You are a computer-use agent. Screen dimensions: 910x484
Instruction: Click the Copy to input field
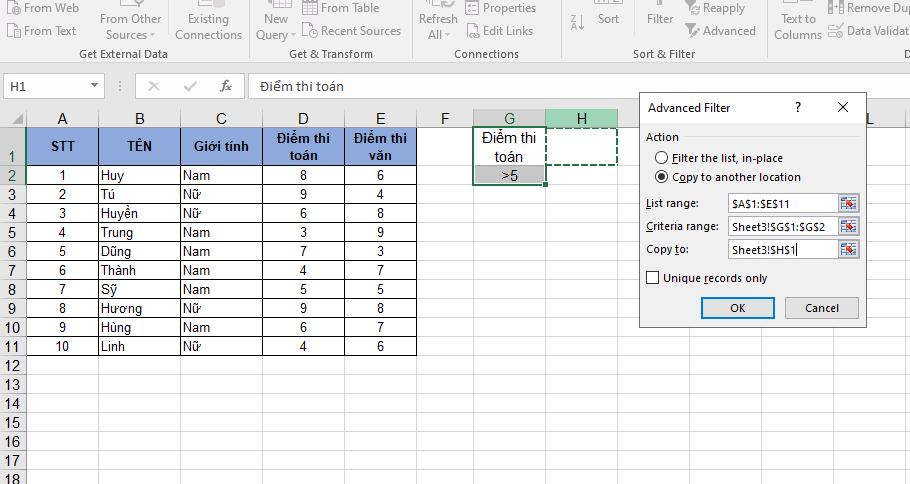(782, 250)
